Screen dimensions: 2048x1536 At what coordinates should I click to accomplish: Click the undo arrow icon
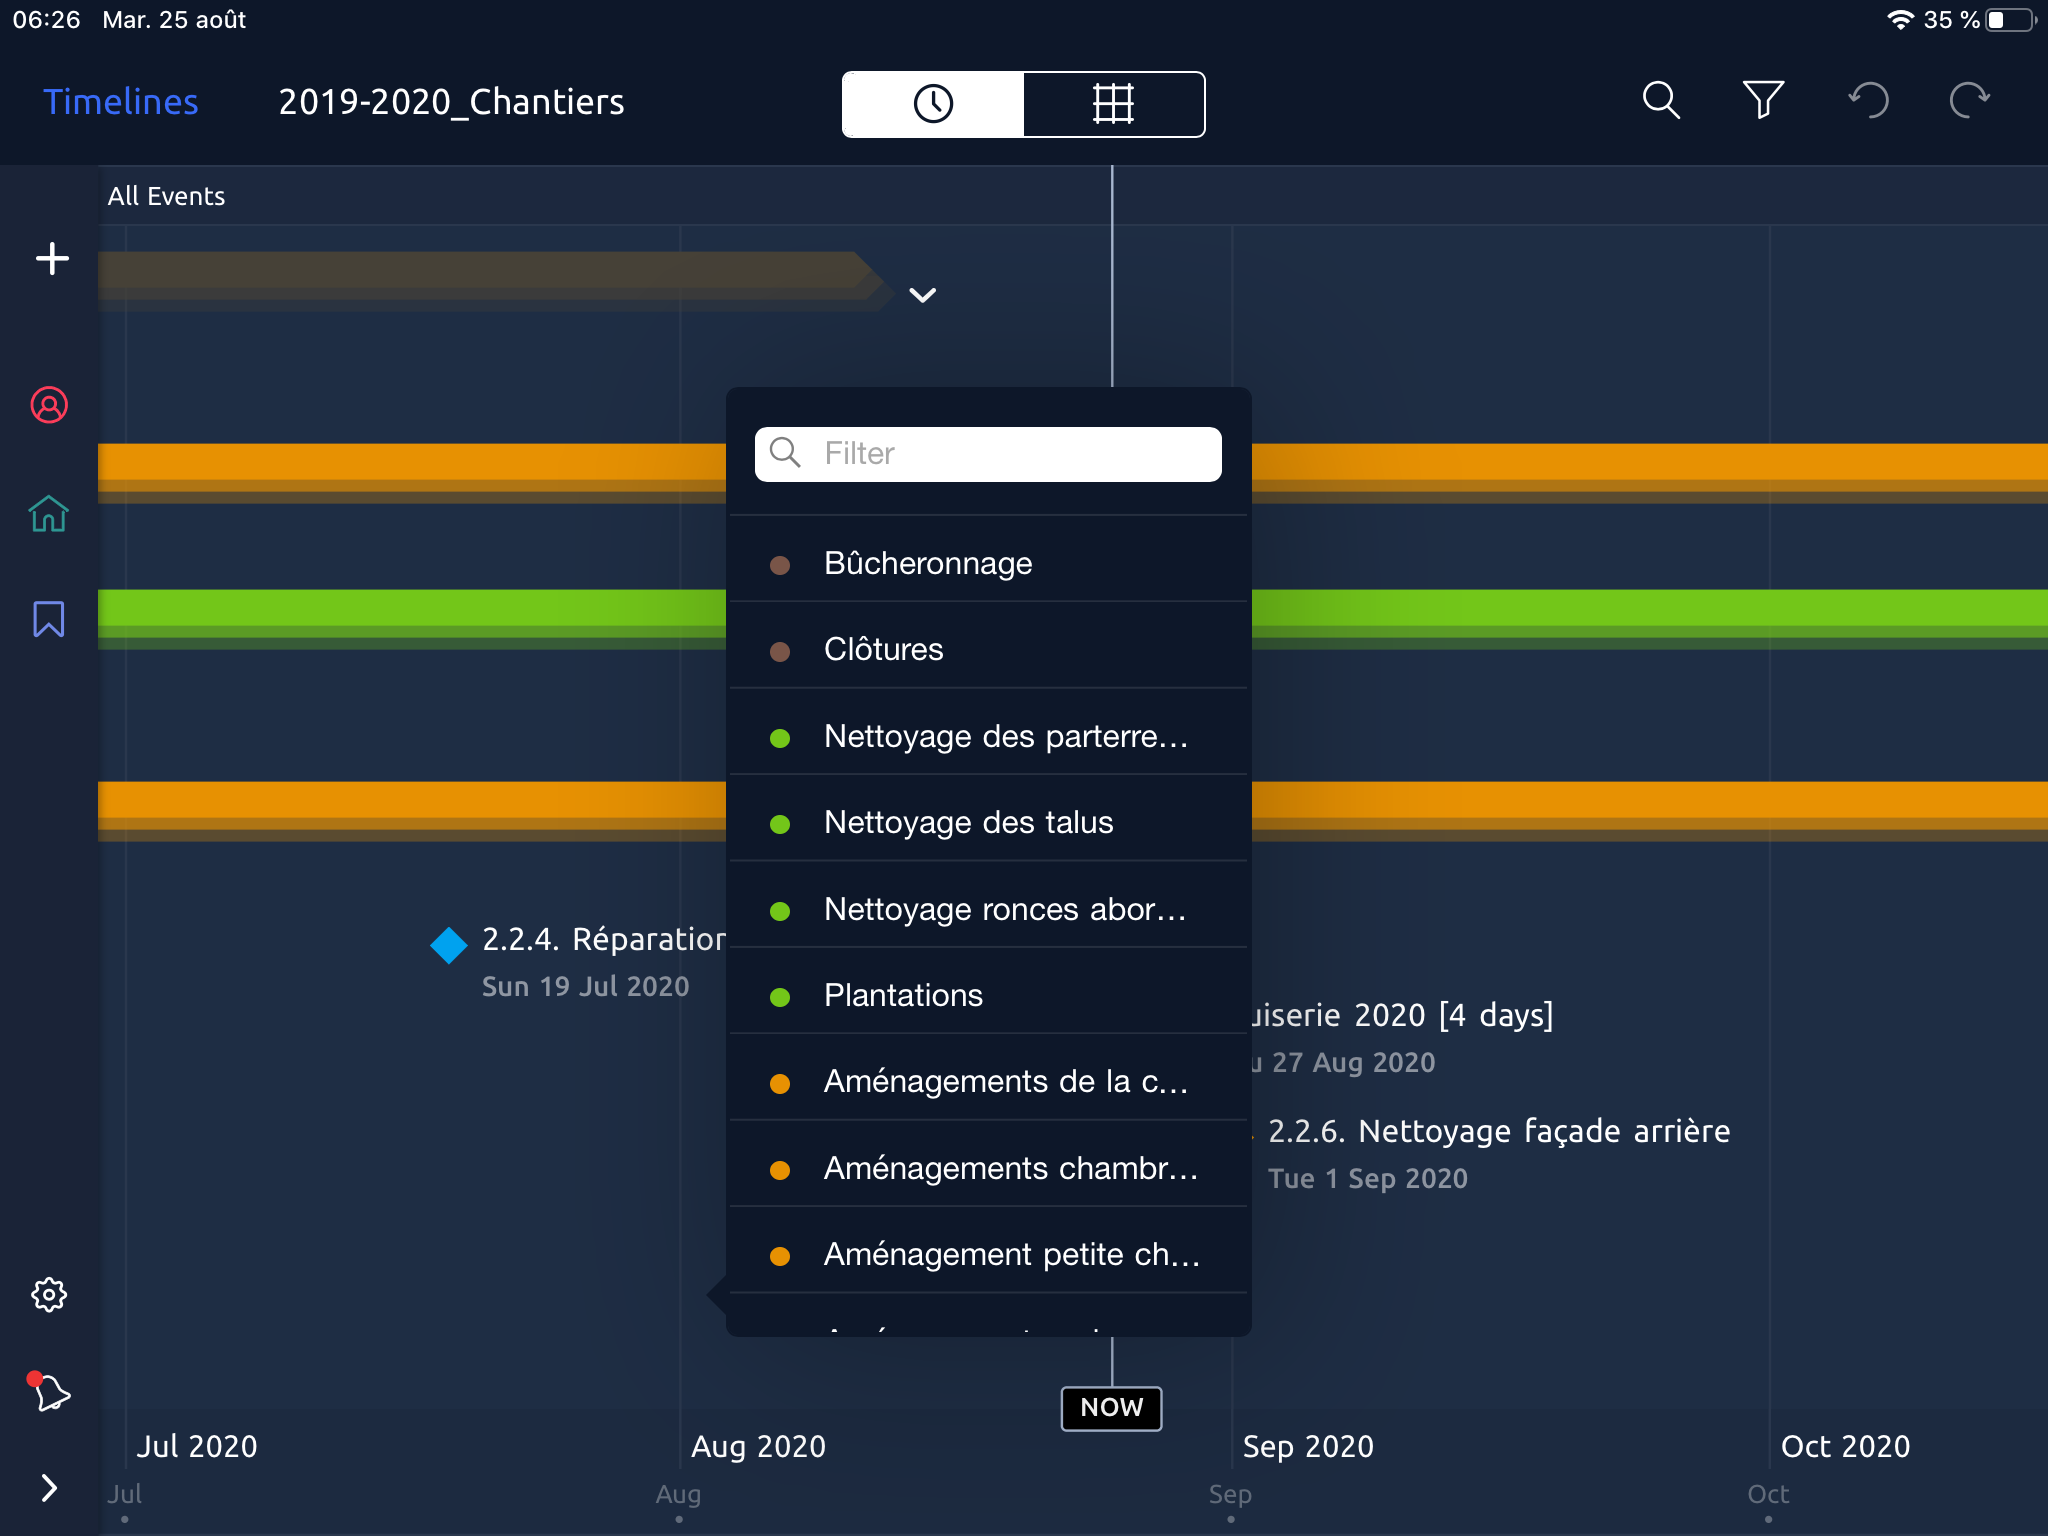coord(1868,101)
